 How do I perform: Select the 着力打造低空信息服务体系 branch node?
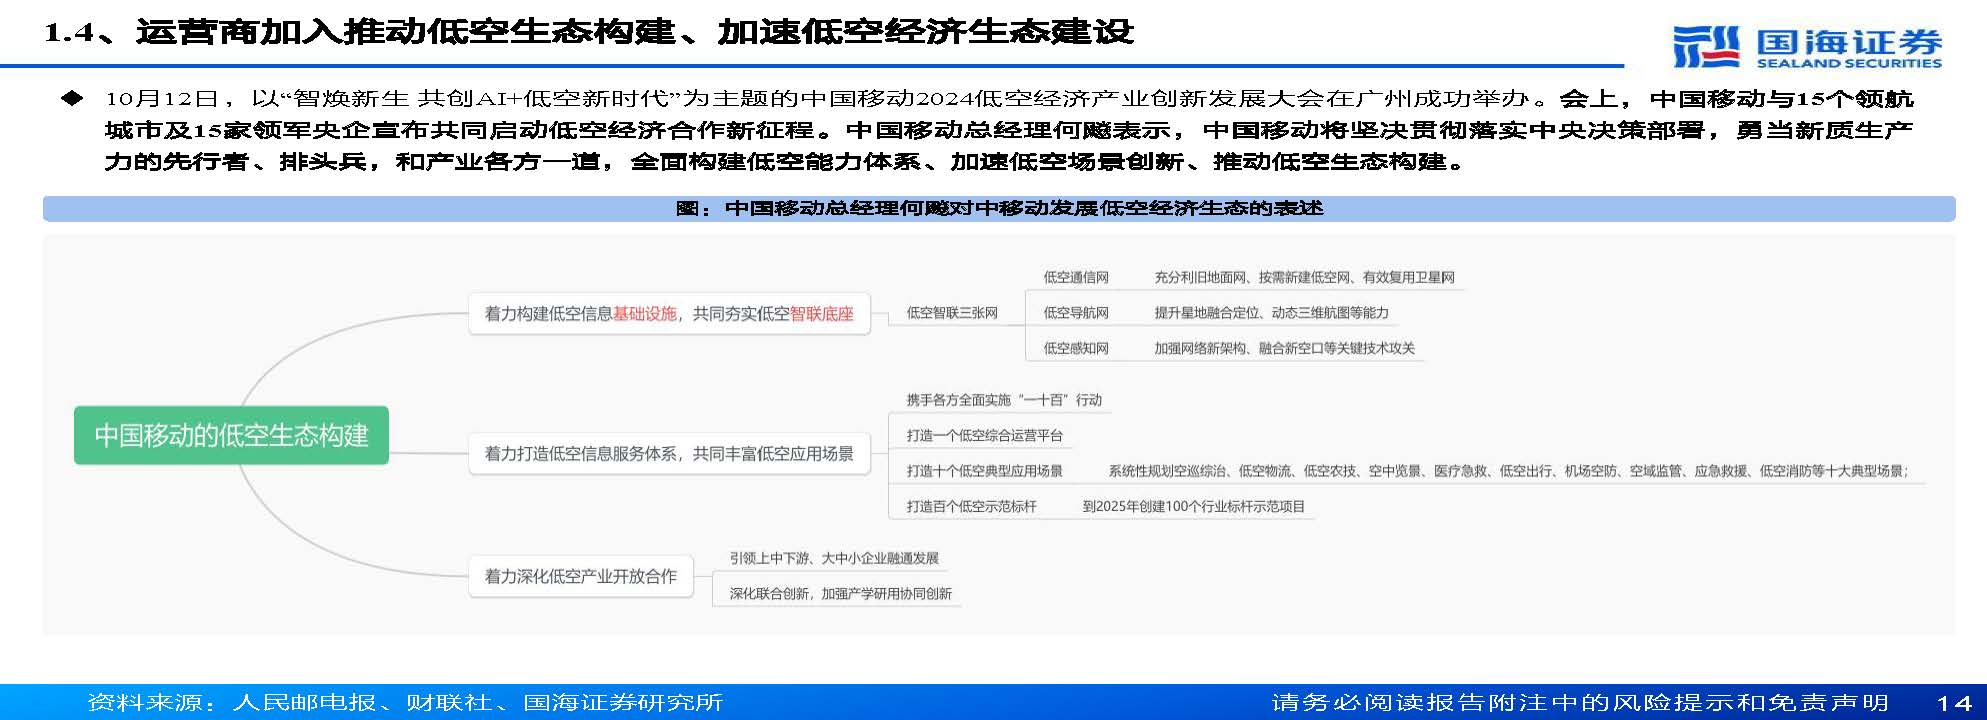click(668, 454)
